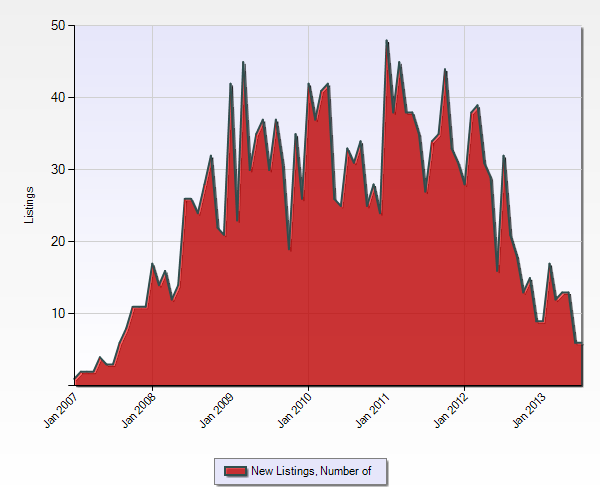Click the curve peak at Jan 2008 gridline
This screenshot has height=500, width=600.
tap(152, 264)
